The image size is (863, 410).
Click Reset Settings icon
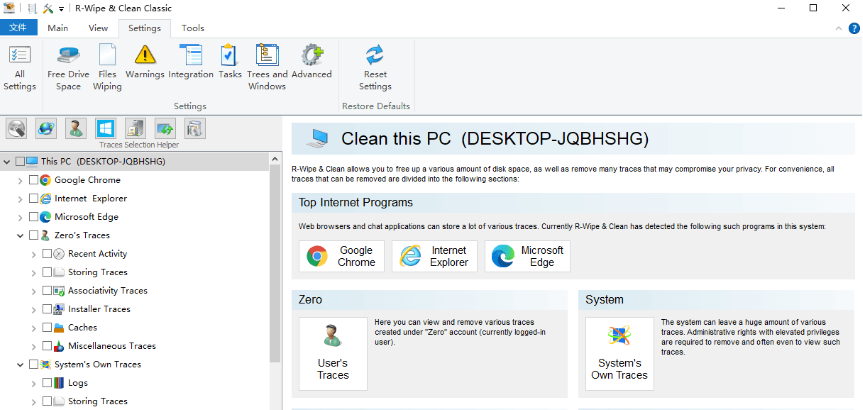pos(375,55)
